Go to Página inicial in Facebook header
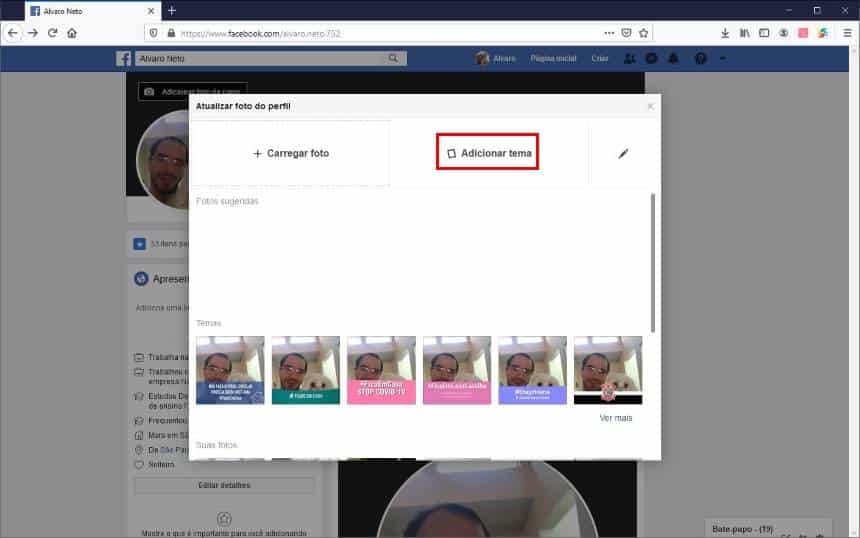 click(x=553, y=58)
